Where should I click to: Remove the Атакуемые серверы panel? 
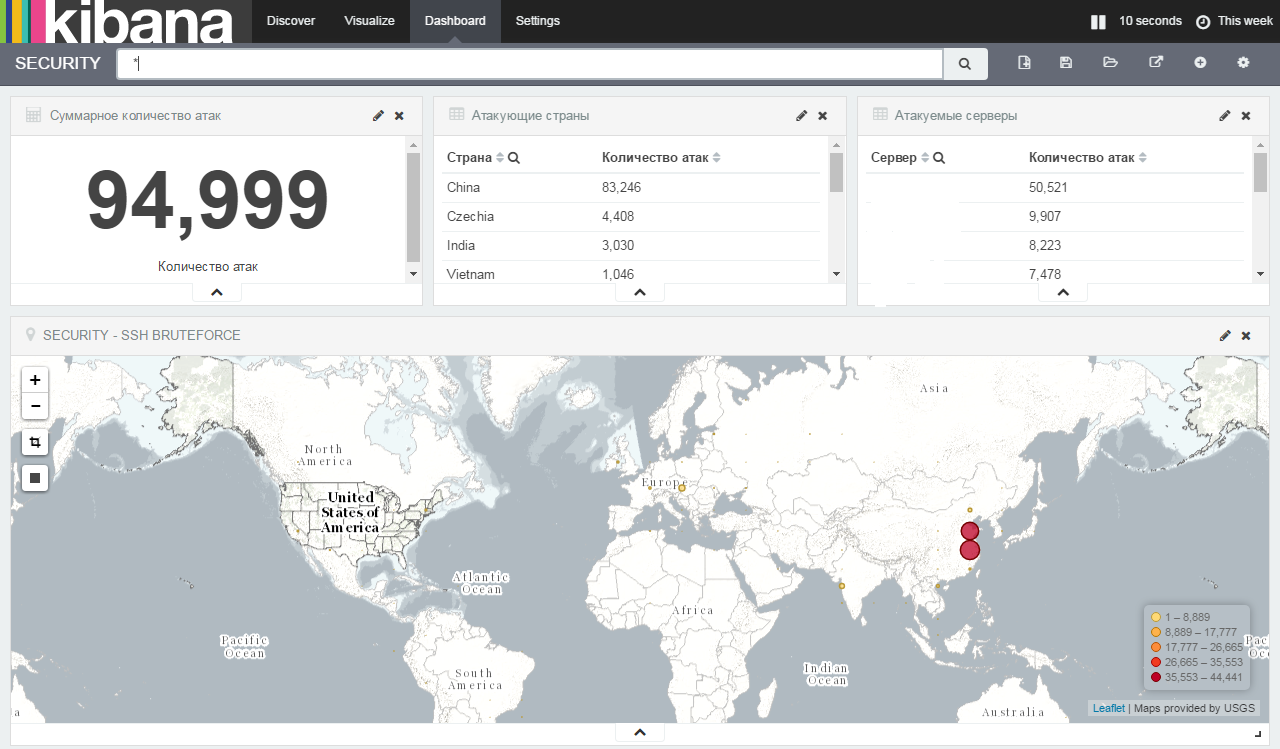pos(1246,116)
